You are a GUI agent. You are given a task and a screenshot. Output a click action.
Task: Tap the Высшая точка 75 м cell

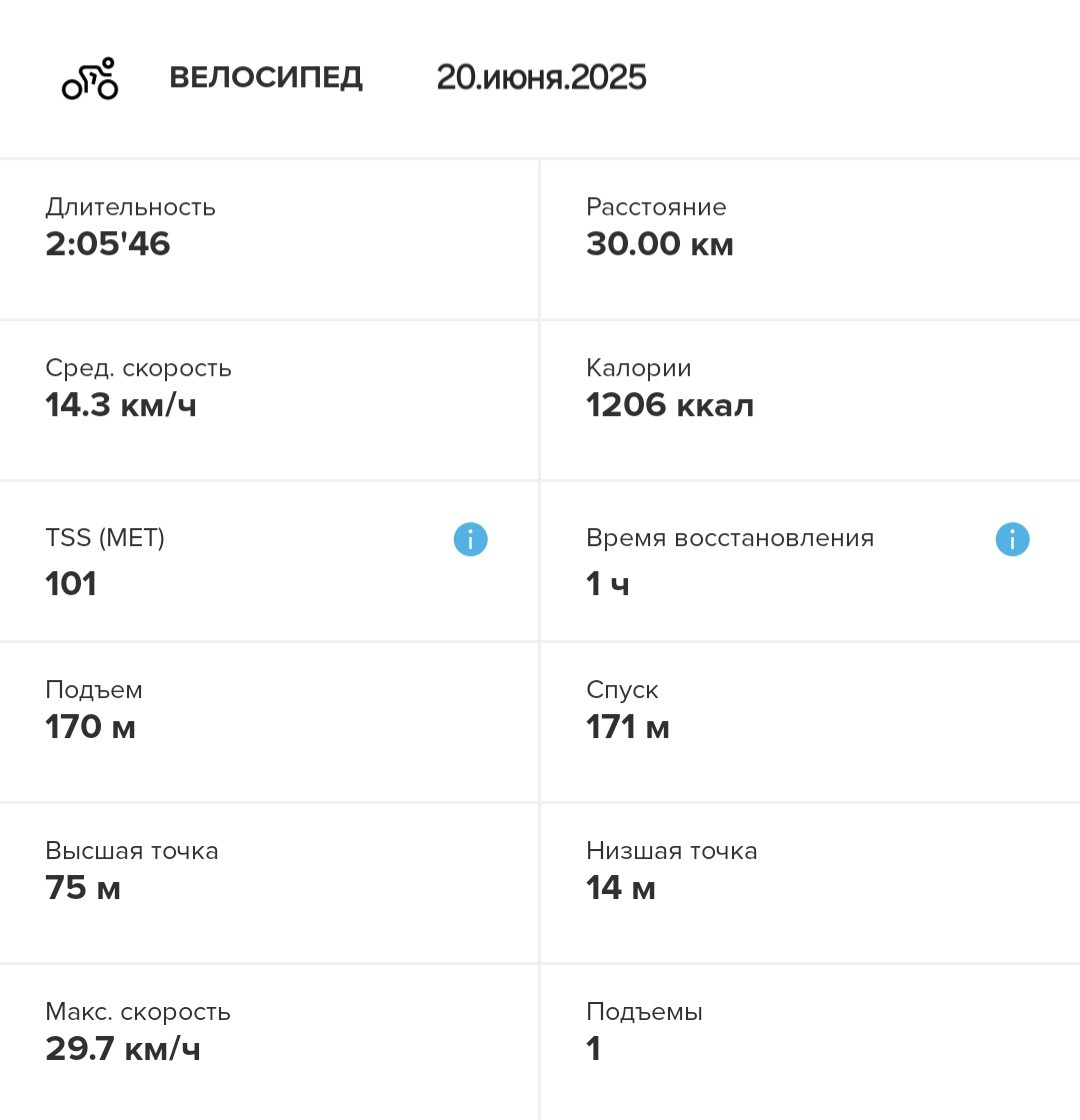point(269,884)
